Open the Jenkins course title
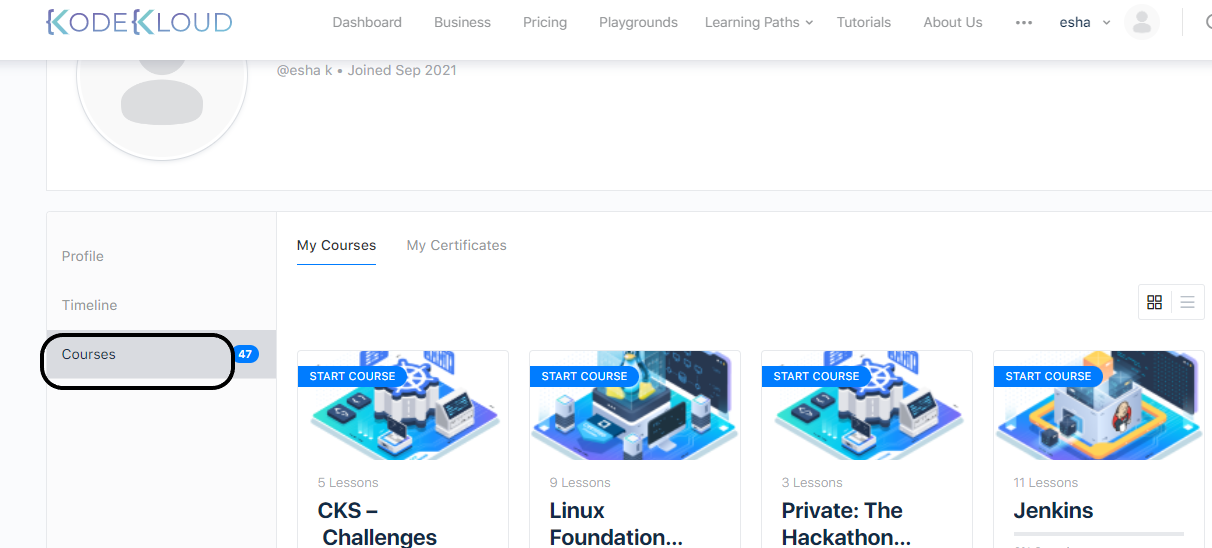1212x548 pixels. click(x=1053, y=510)
